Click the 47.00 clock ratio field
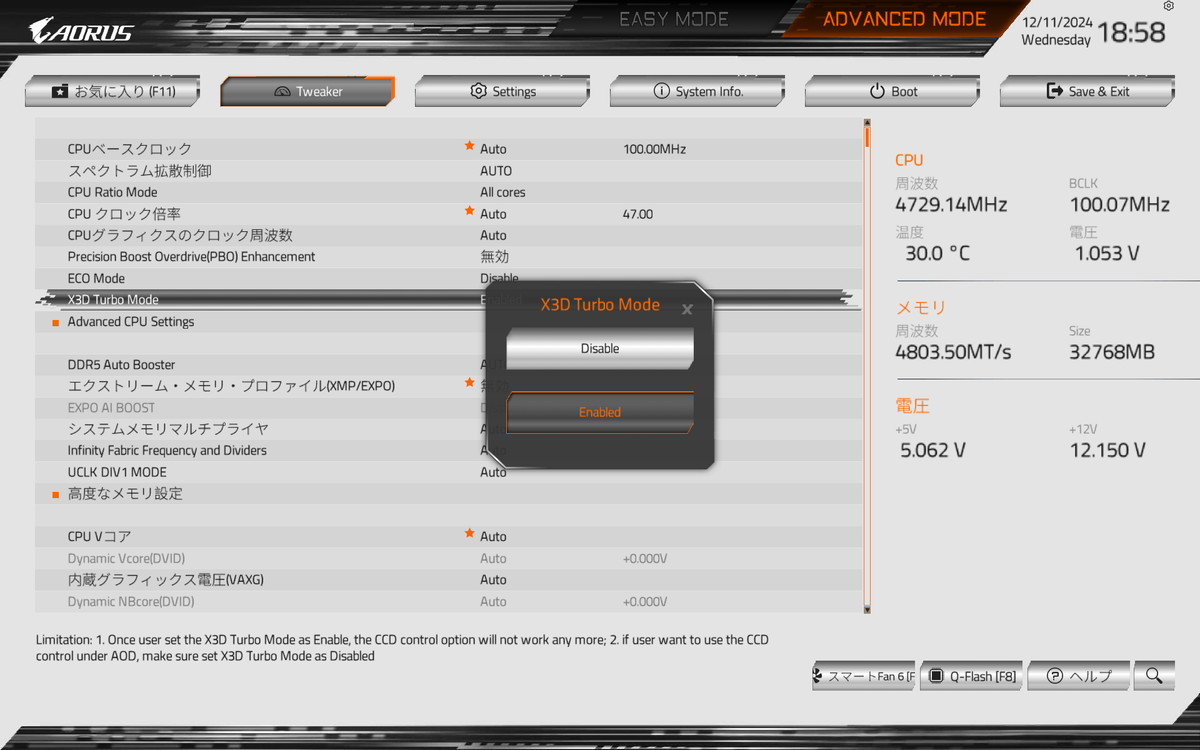The width and height of the screenshot is (1200, 750). click(638, 214)
